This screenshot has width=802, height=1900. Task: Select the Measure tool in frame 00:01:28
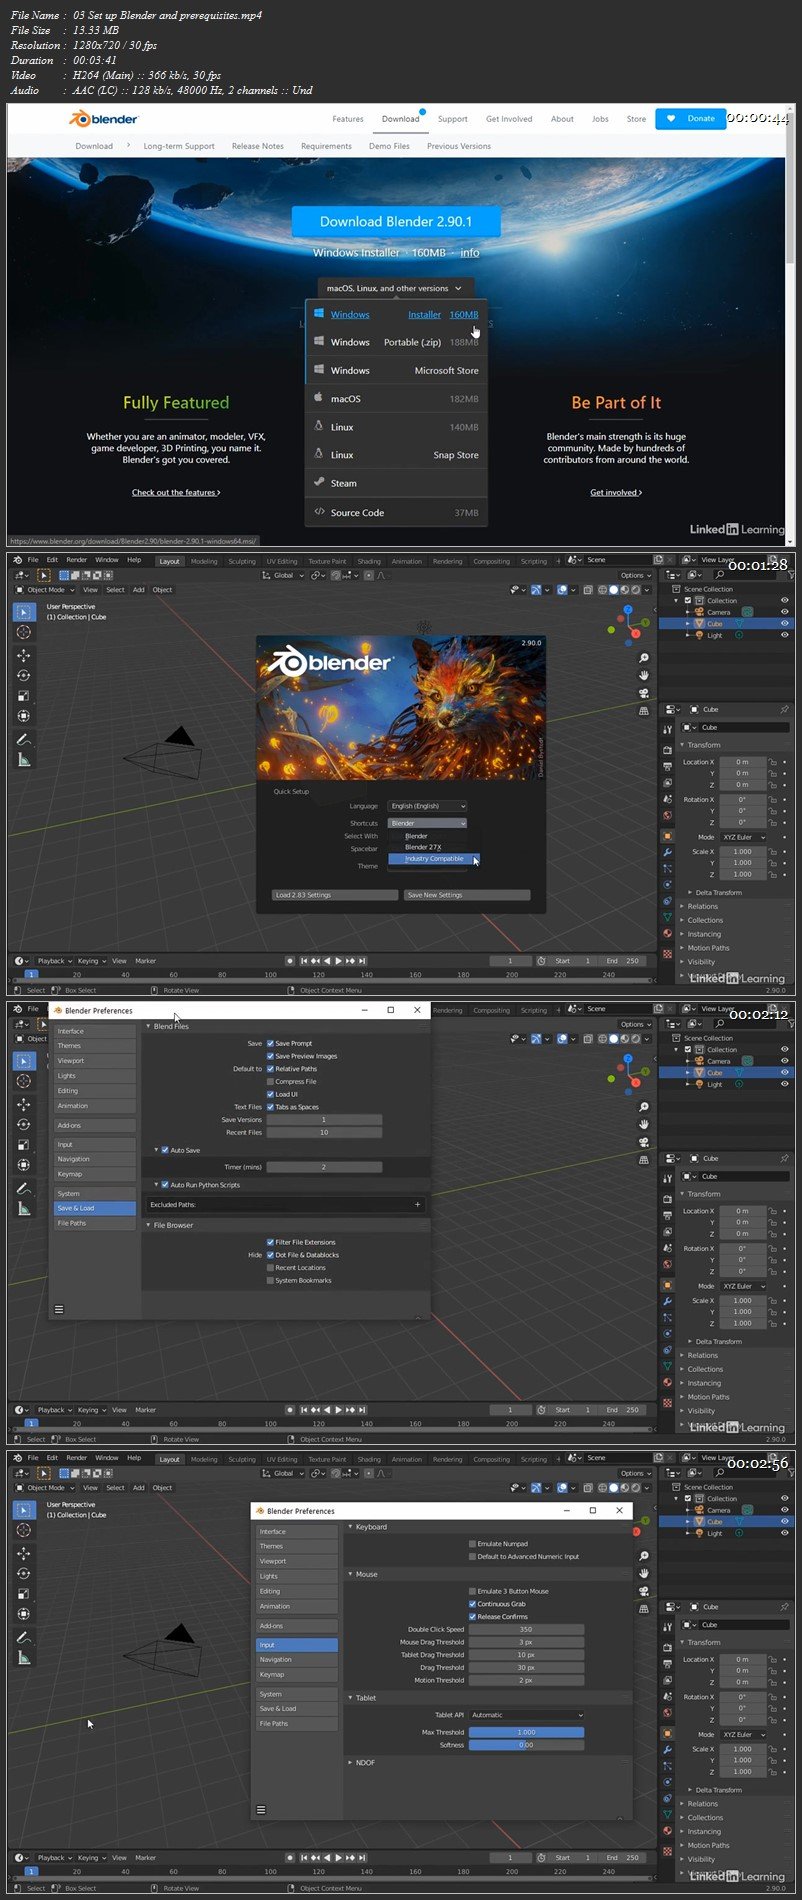(x=24, y=760)
